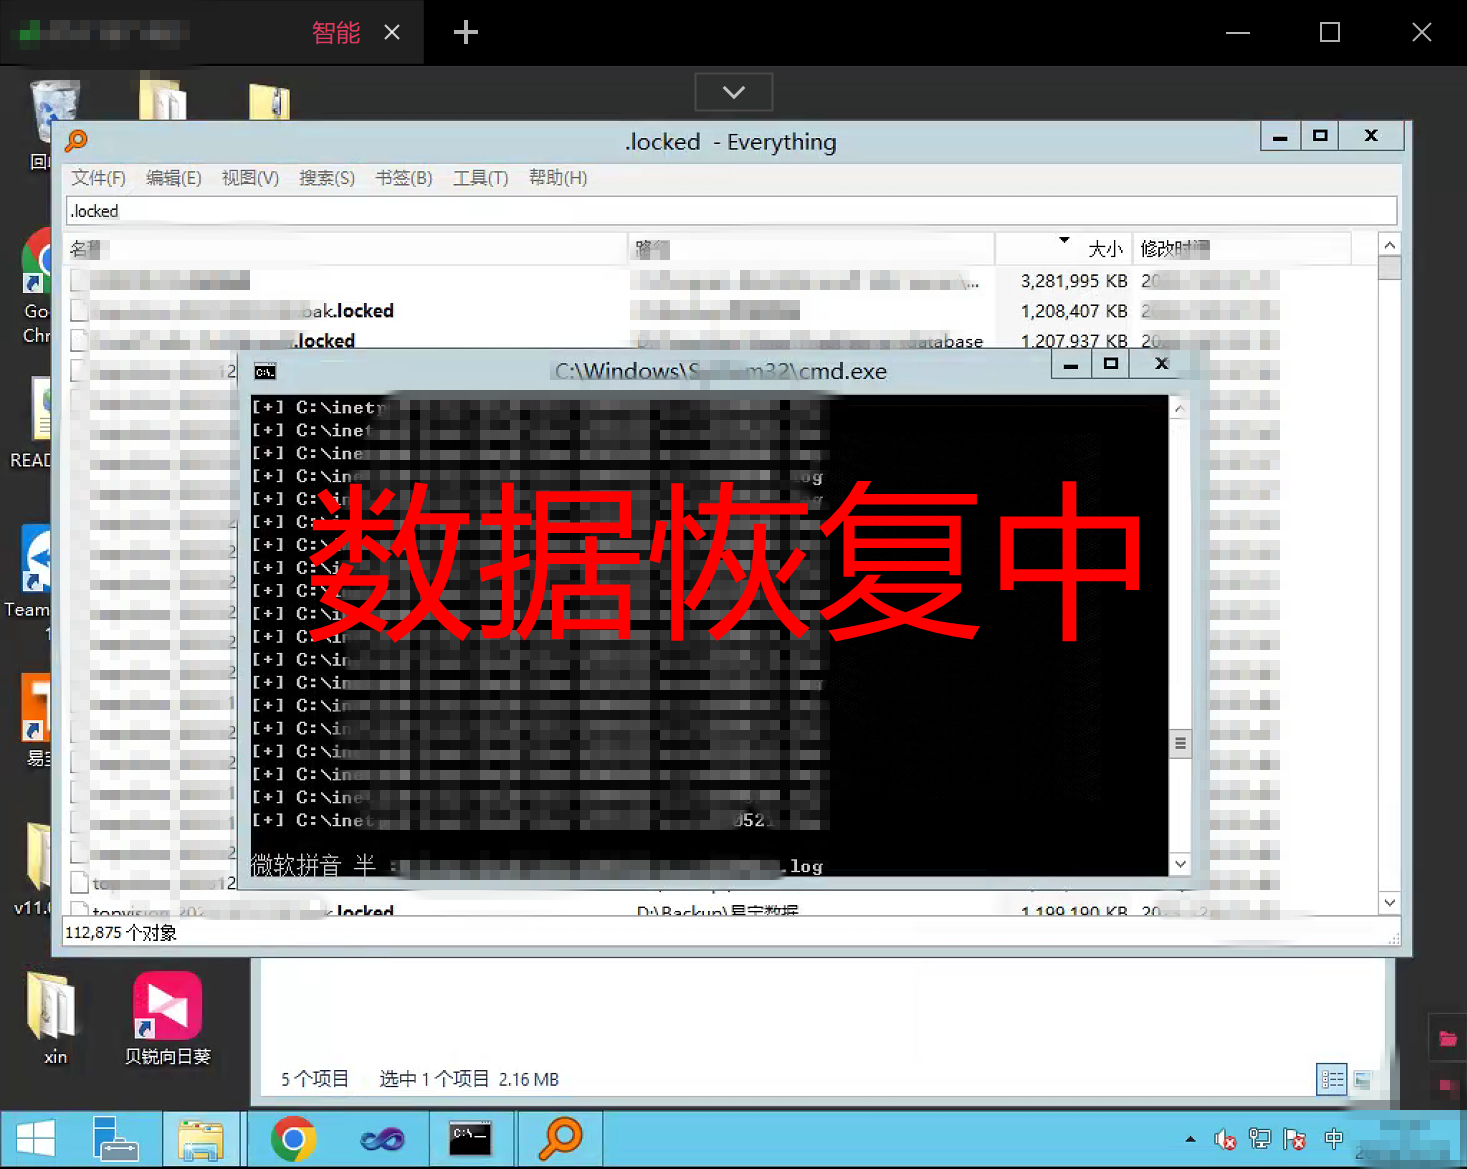1467x1169 pixels.
Task: Click the cmd window scrollbar thumb
Action: click(x=1180, y=743)
